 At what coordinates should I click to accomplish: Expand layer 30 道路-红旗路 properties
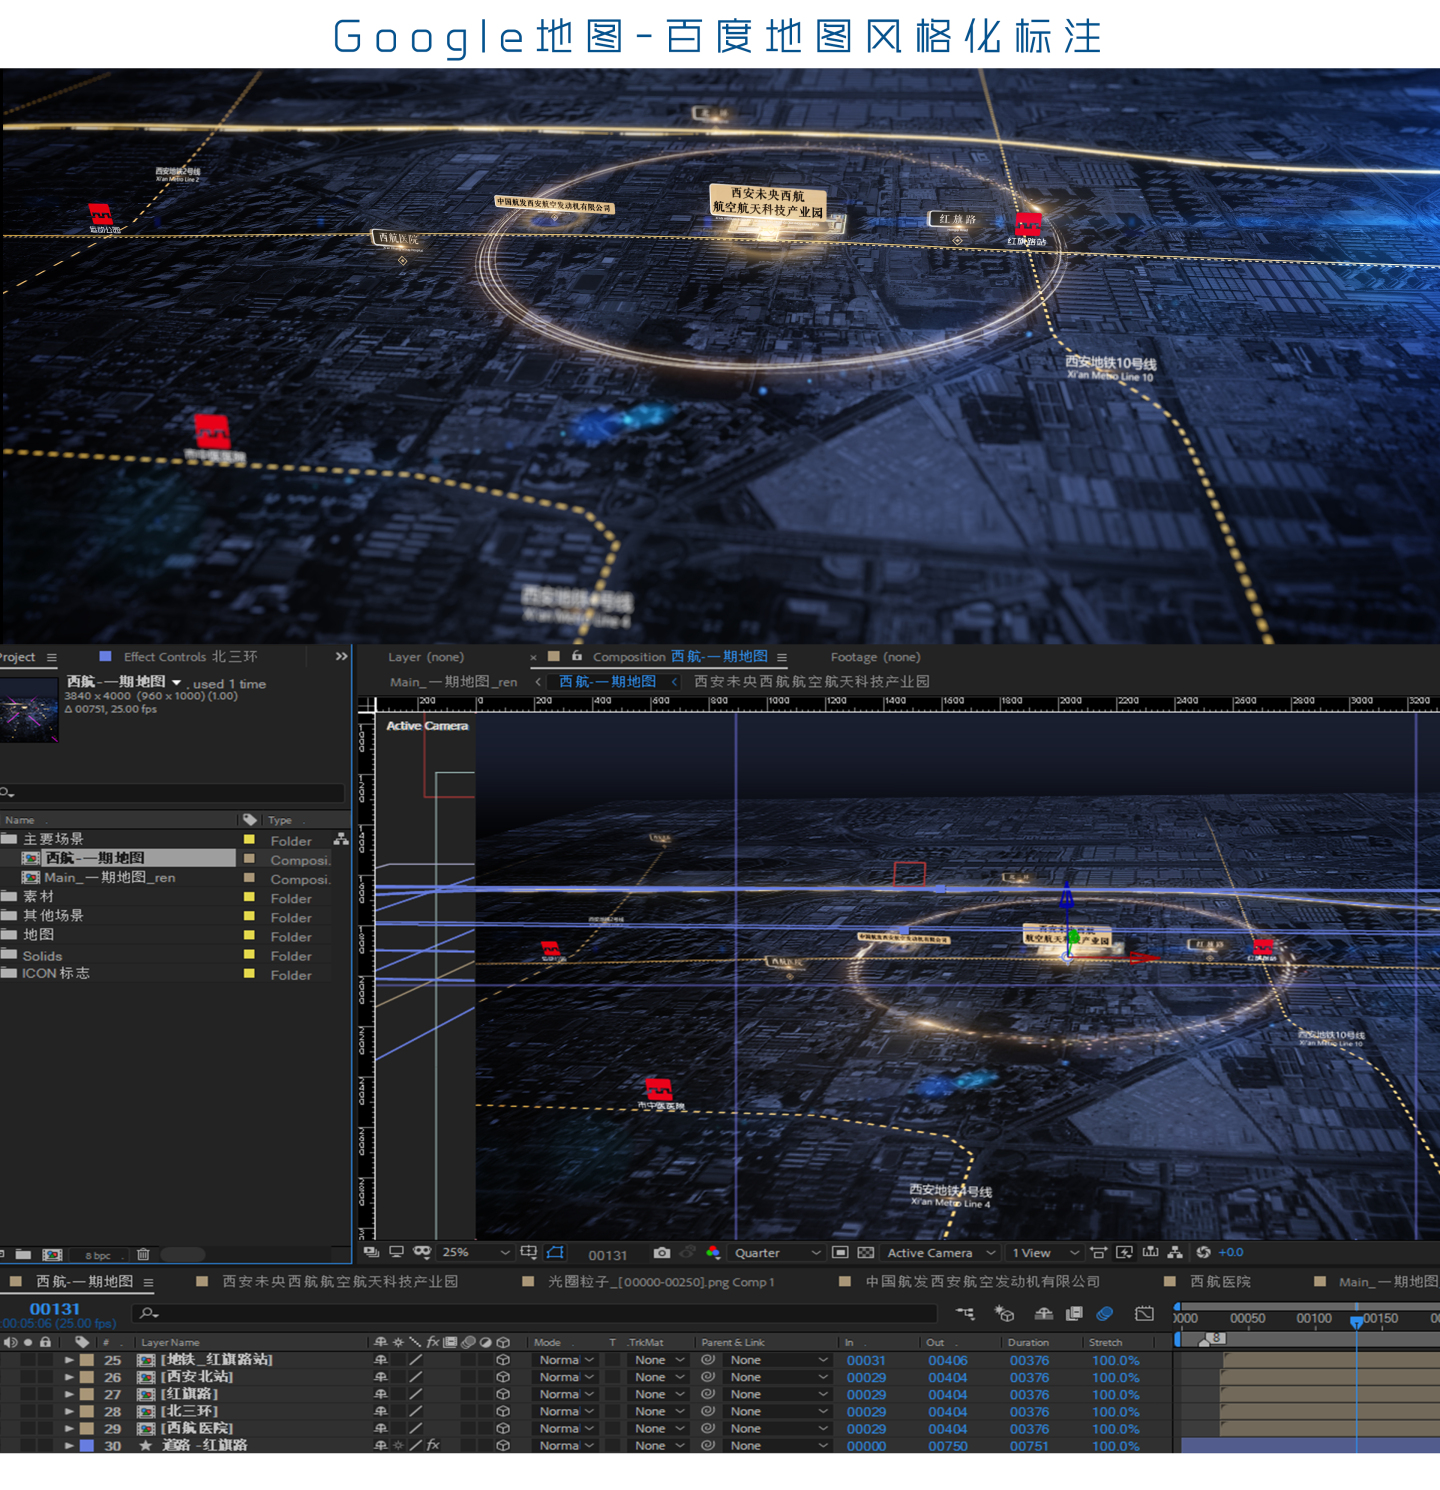click(x=69, y=1445)
